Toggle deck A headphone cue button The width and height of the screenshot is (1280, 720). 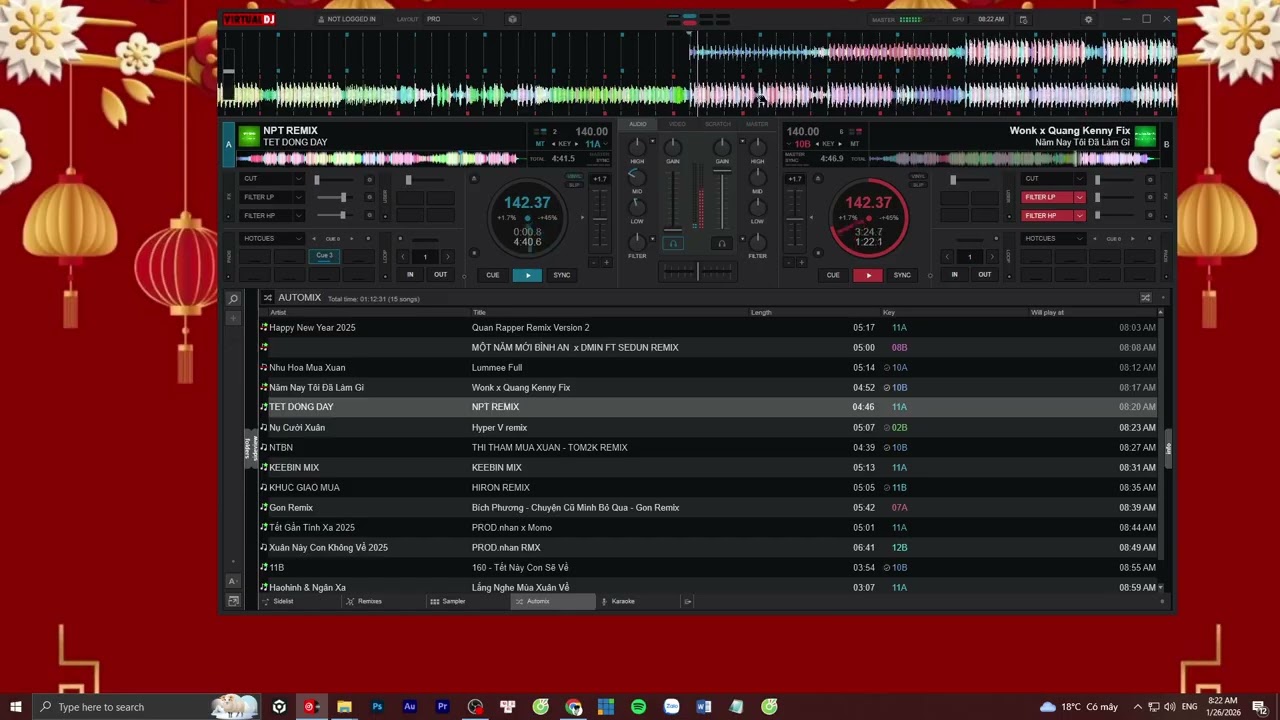673,243
